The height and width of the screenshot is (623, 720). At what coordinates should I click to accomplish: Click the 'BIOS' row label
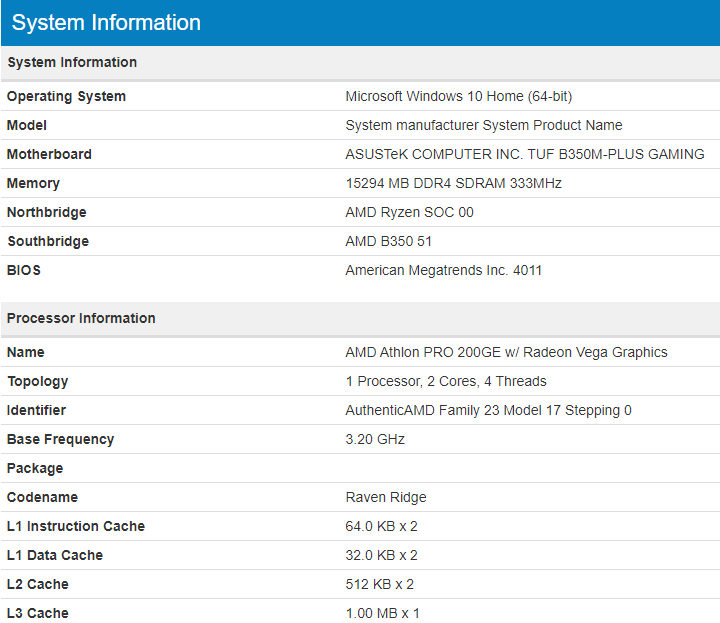pos(24,270)
